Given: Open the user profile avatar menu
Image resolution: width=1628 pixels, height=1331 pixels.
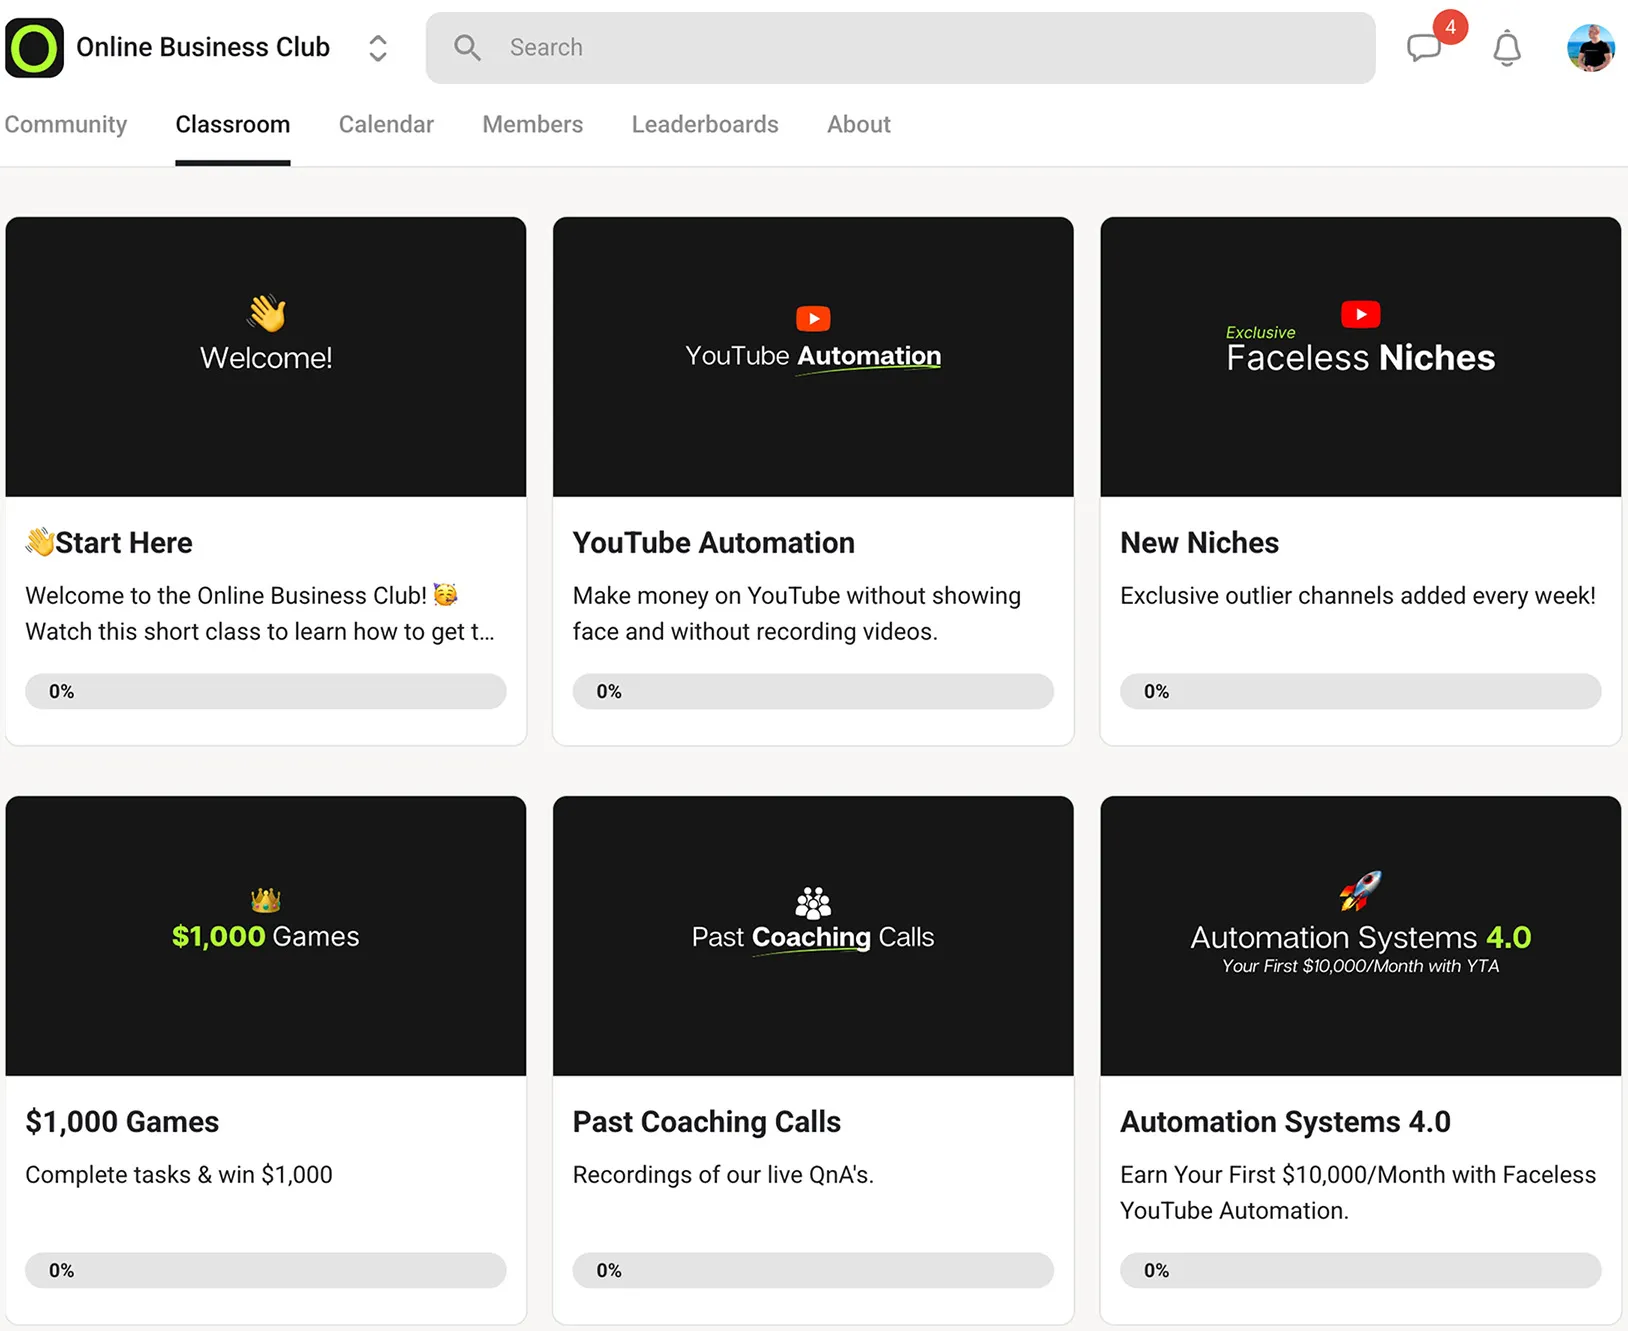Looking at the screenshot, I should point(1591,48).
